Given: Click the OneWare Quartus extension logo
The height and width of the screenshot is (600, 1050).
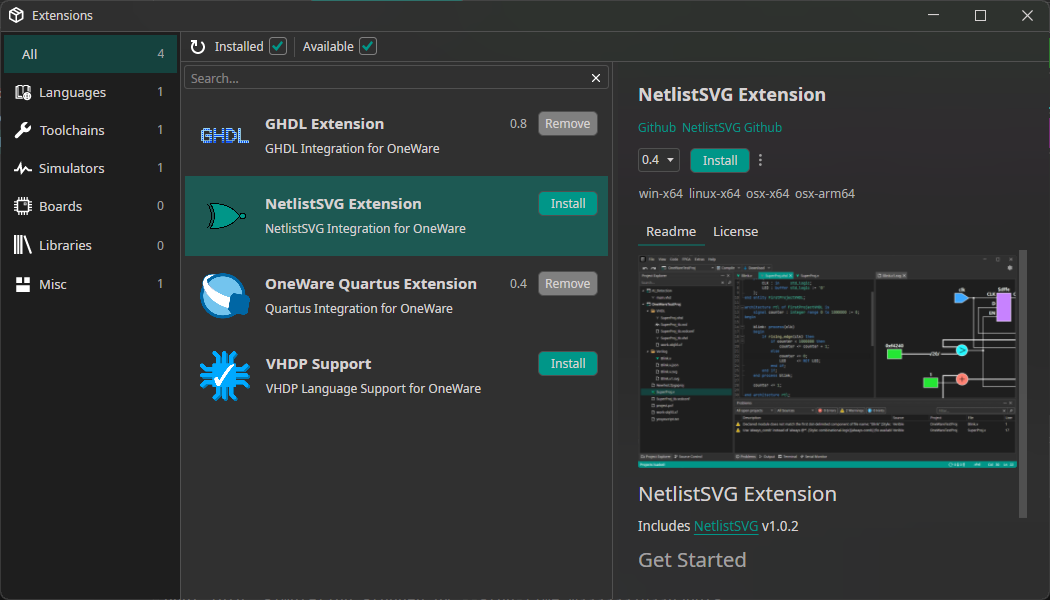Looking at the screenshot, I should [224, 296].
